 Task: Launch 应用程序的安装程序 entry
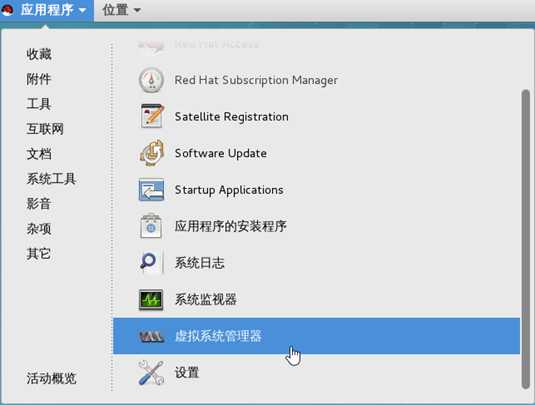coord(316,226)
